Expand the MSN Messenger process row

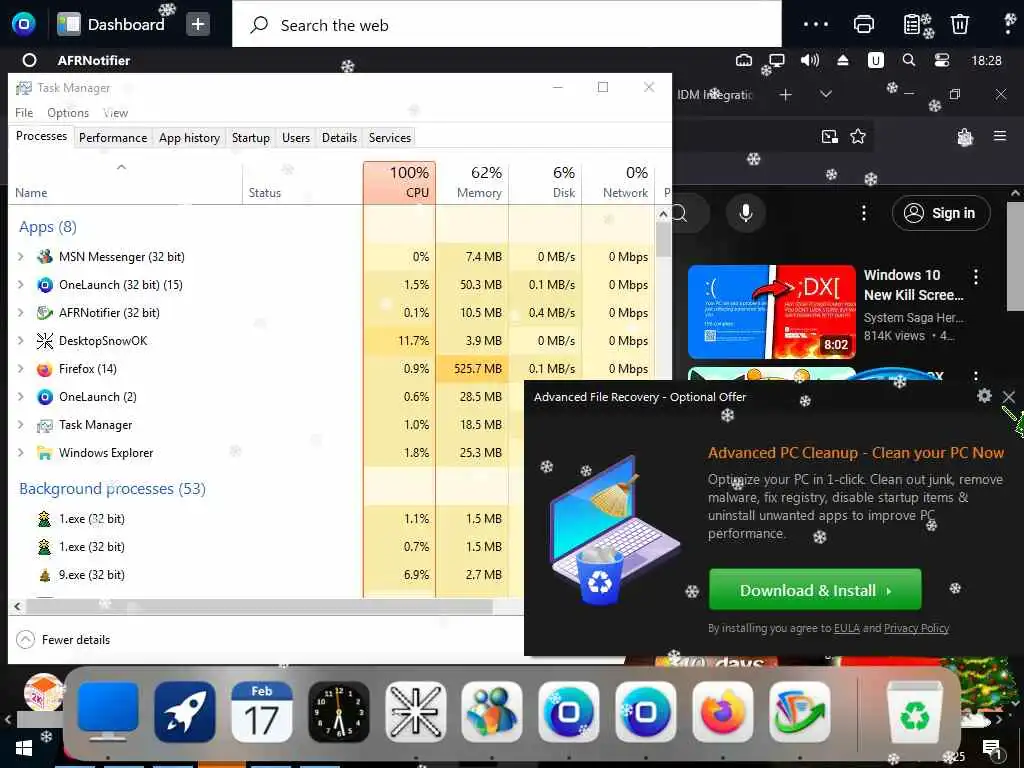click(20, 257)
